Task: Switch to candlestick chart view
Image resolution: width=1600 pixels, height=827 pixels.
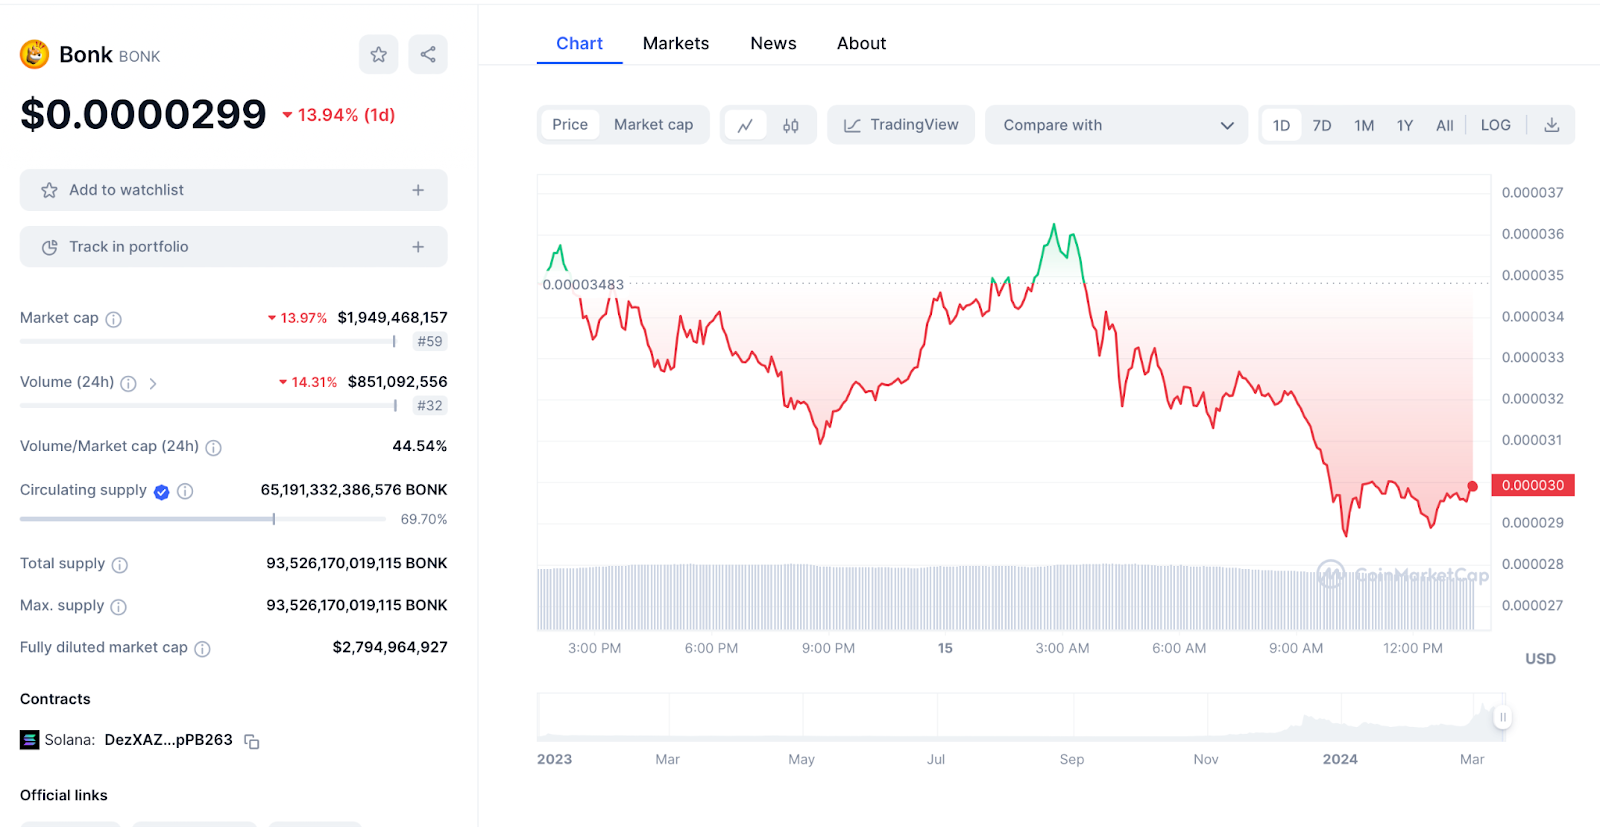Action: tap(791, 125)
